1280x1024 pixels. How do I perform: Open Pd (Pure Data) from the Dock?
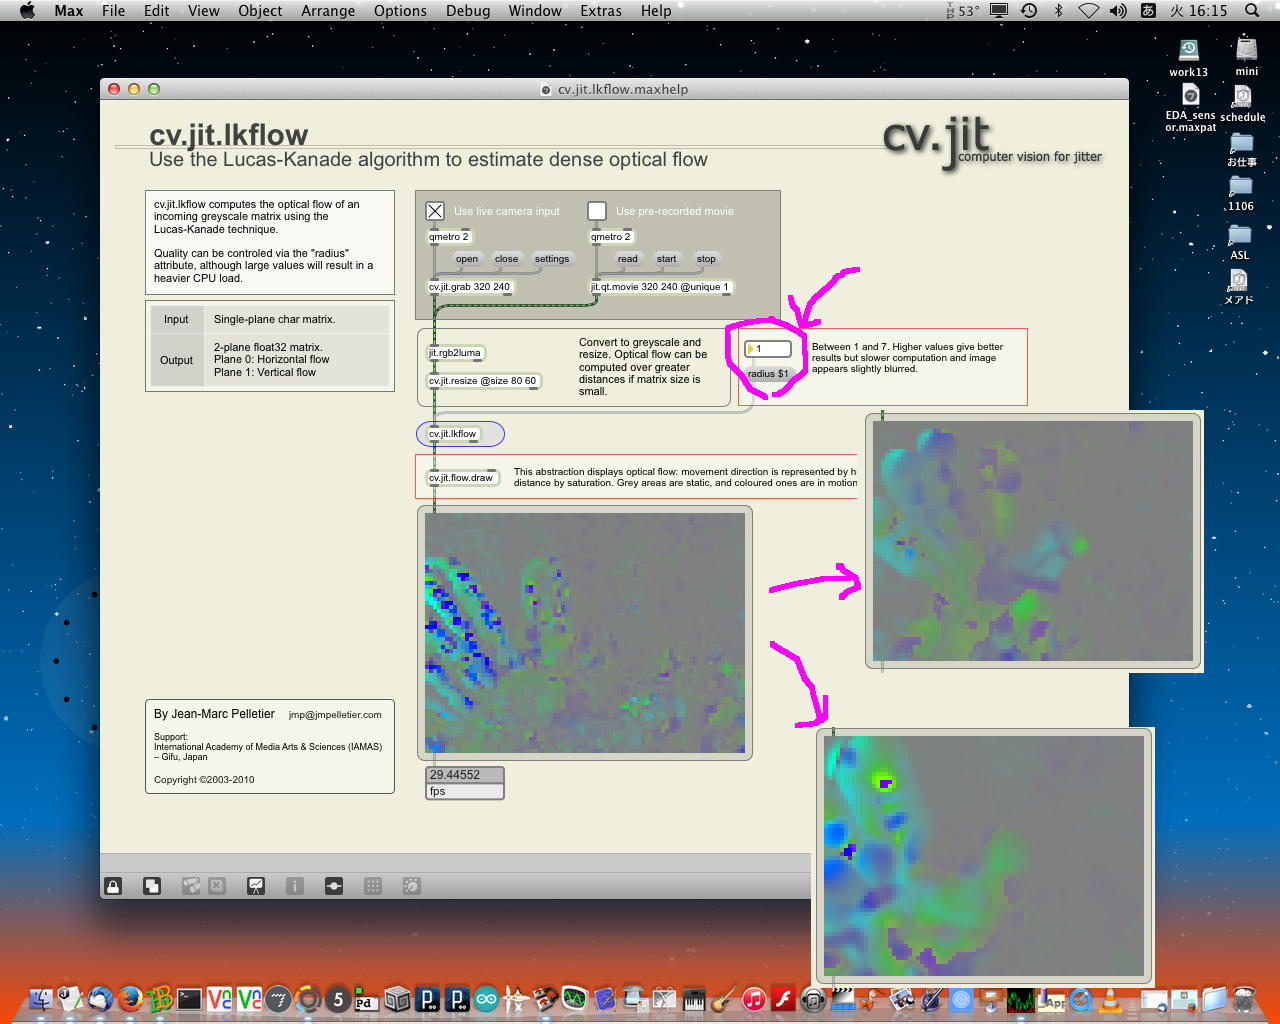point(367,998)
